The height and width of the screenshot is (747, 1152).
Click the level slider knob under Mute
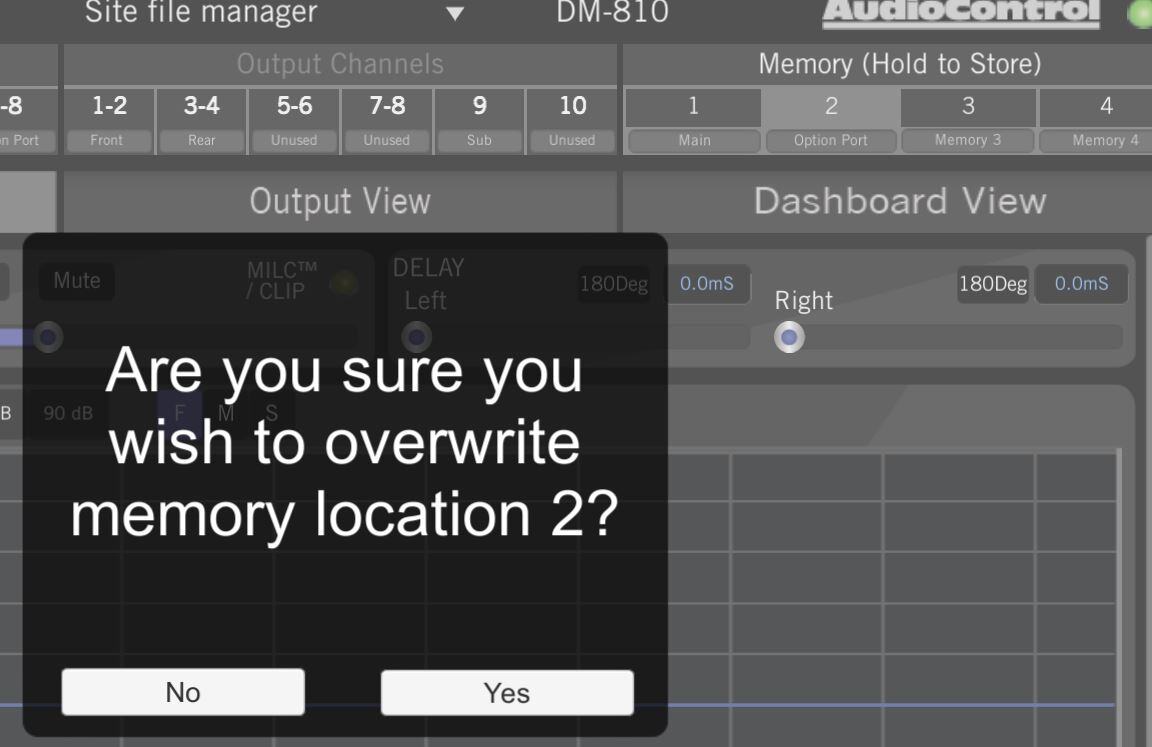pyautogui.click(x=48, y=337)
